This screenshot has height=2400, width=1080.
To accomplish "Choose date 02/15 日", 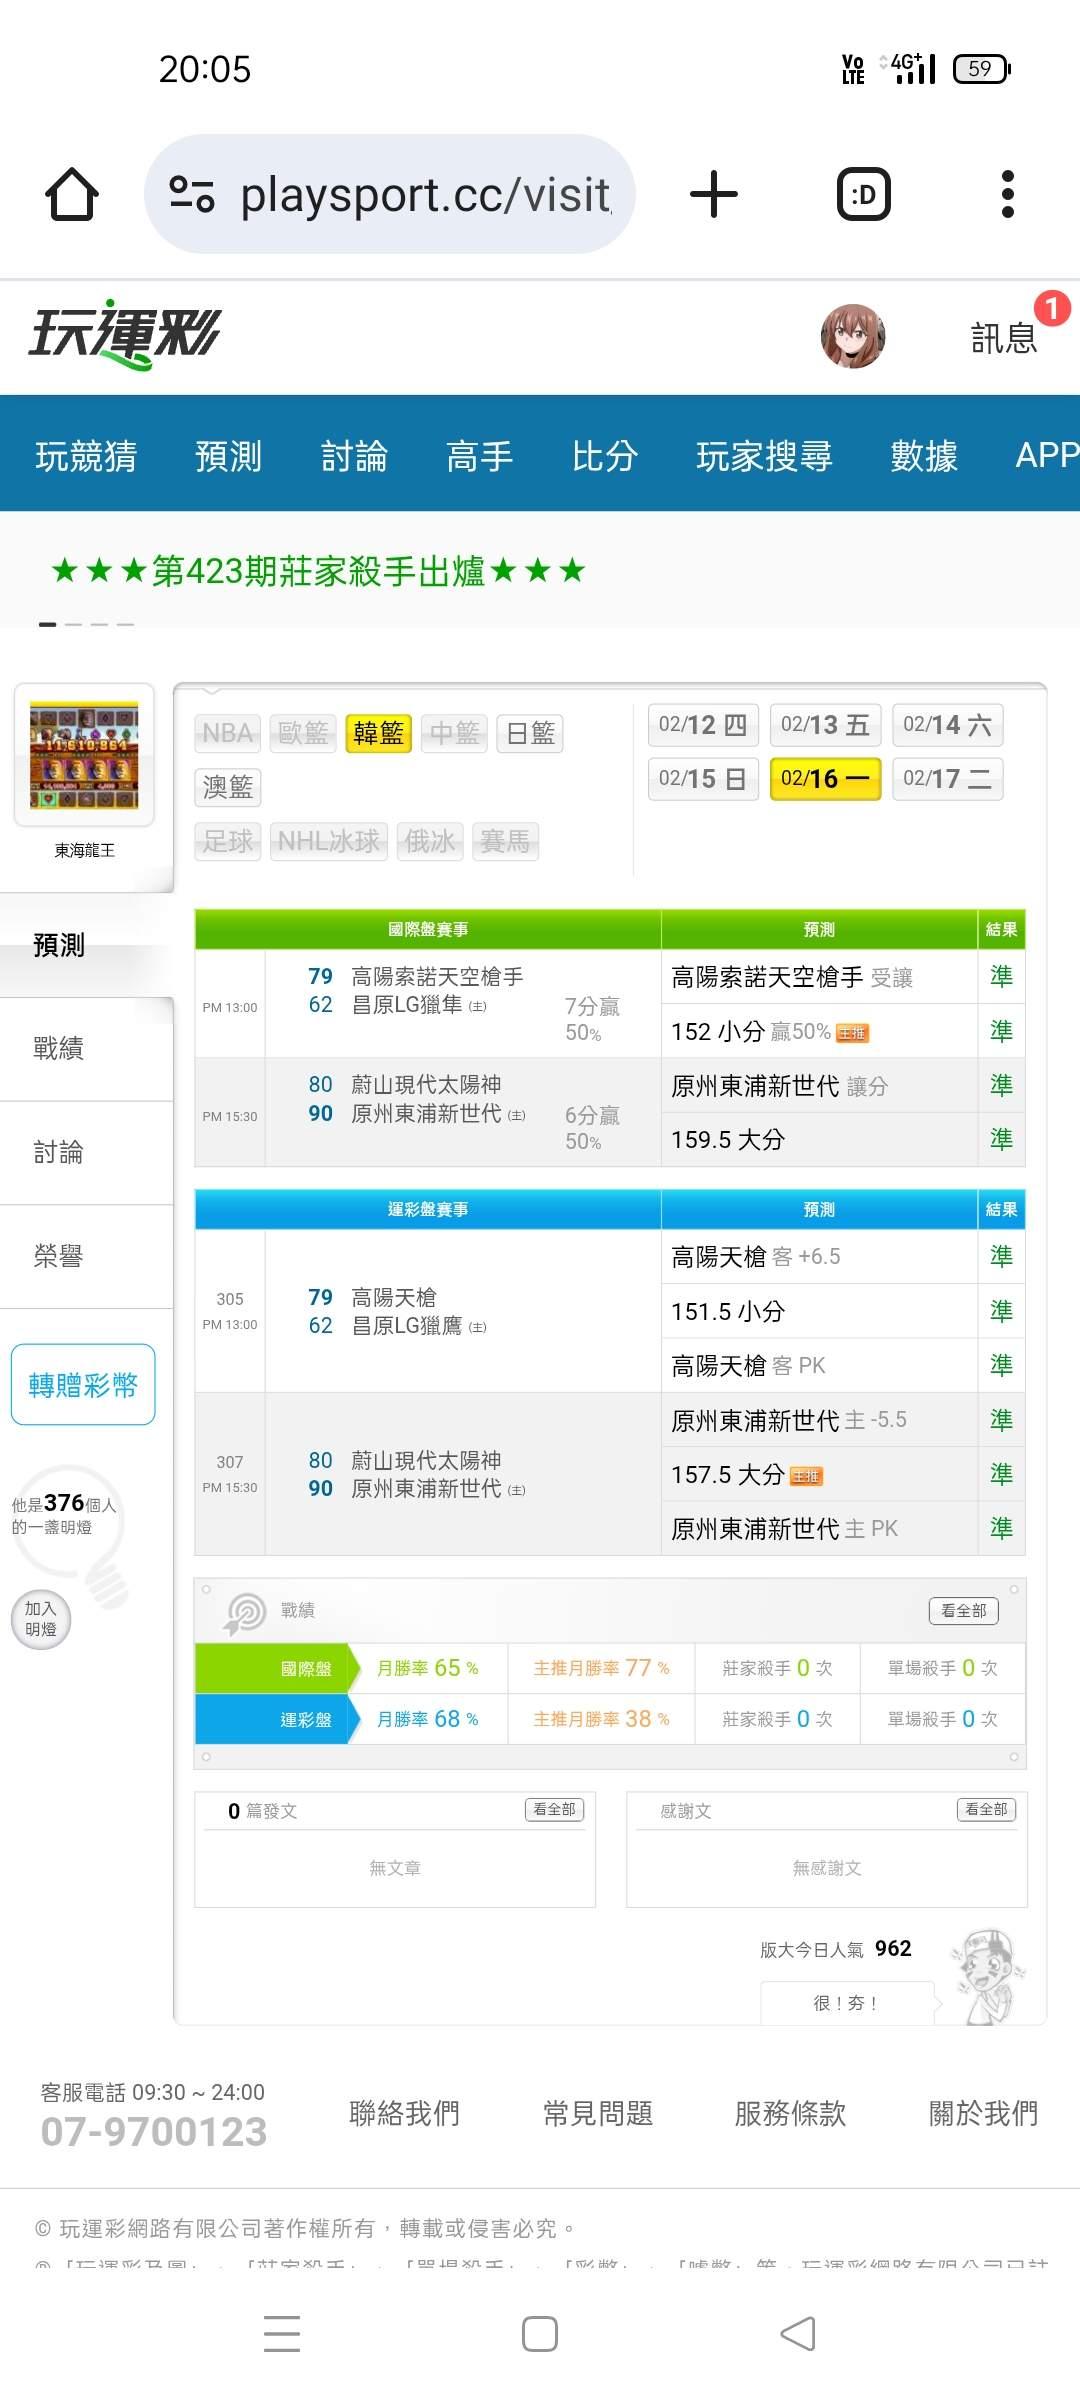I will (x=703, y=779).
